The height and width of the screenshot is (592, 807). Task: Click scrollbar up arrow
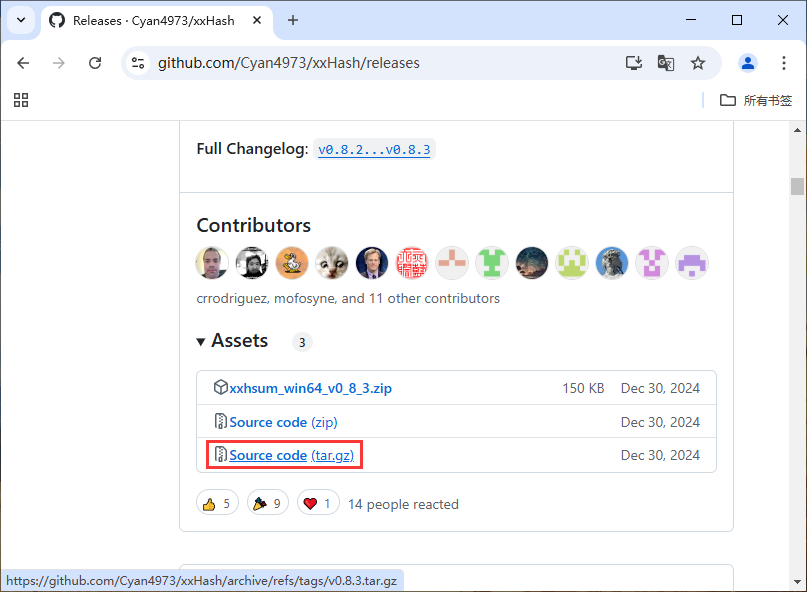(x=797, y=130)
